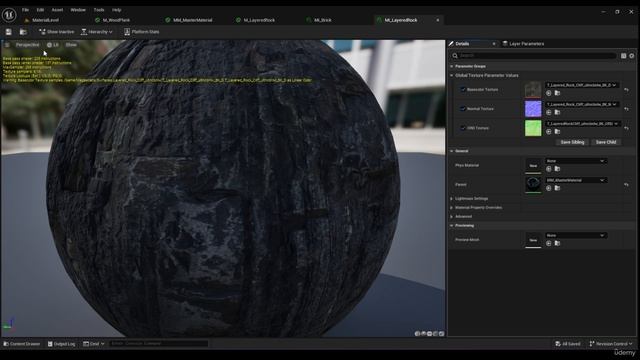Open the Help menu

pyautogui.click(x=116, y=10)
